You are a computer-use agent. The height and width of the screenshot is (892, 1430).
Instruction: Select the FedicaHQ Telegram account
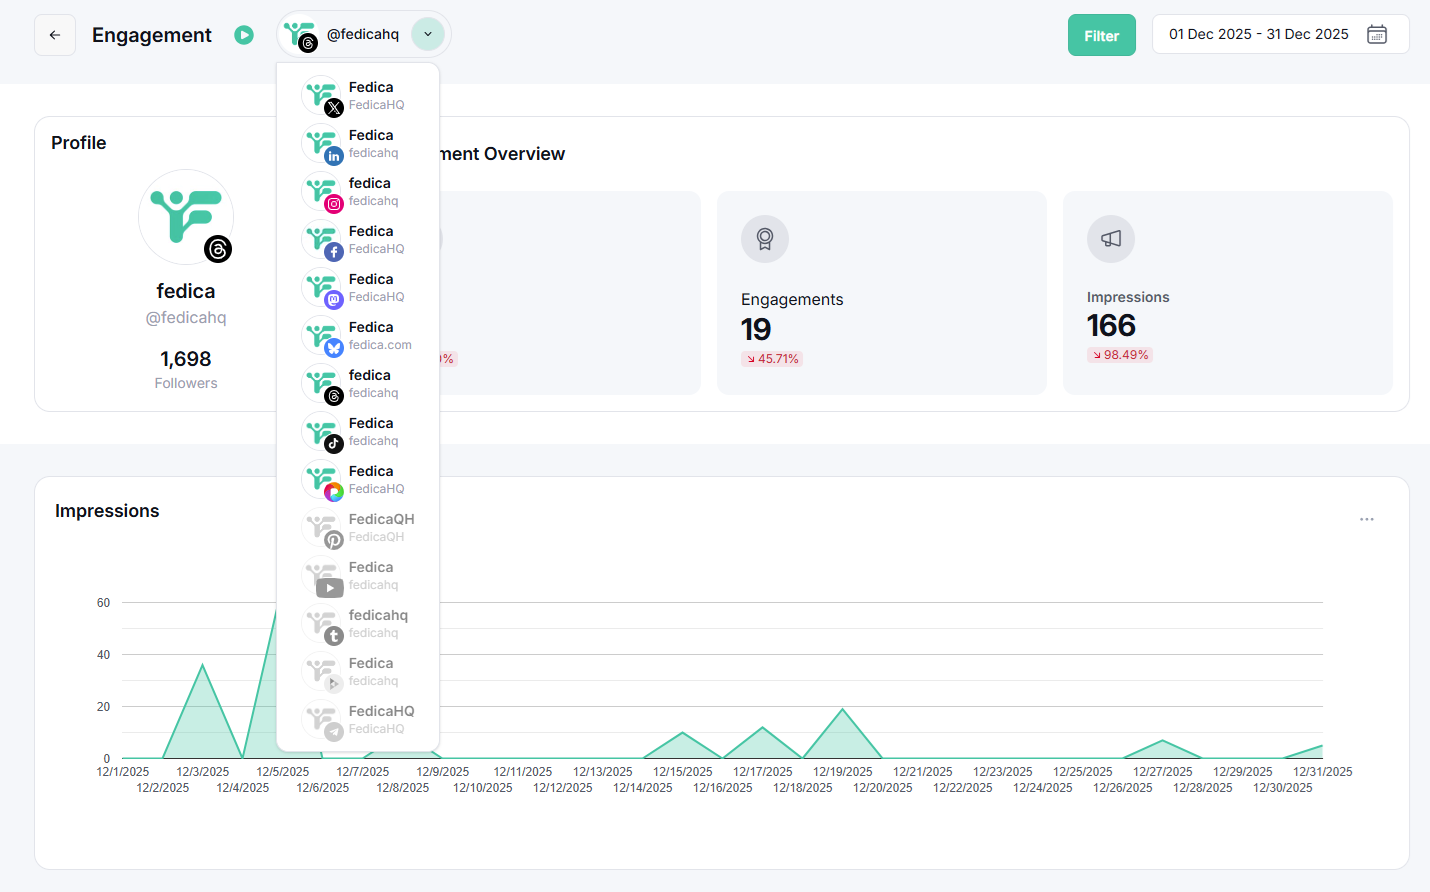click(358, 720)
